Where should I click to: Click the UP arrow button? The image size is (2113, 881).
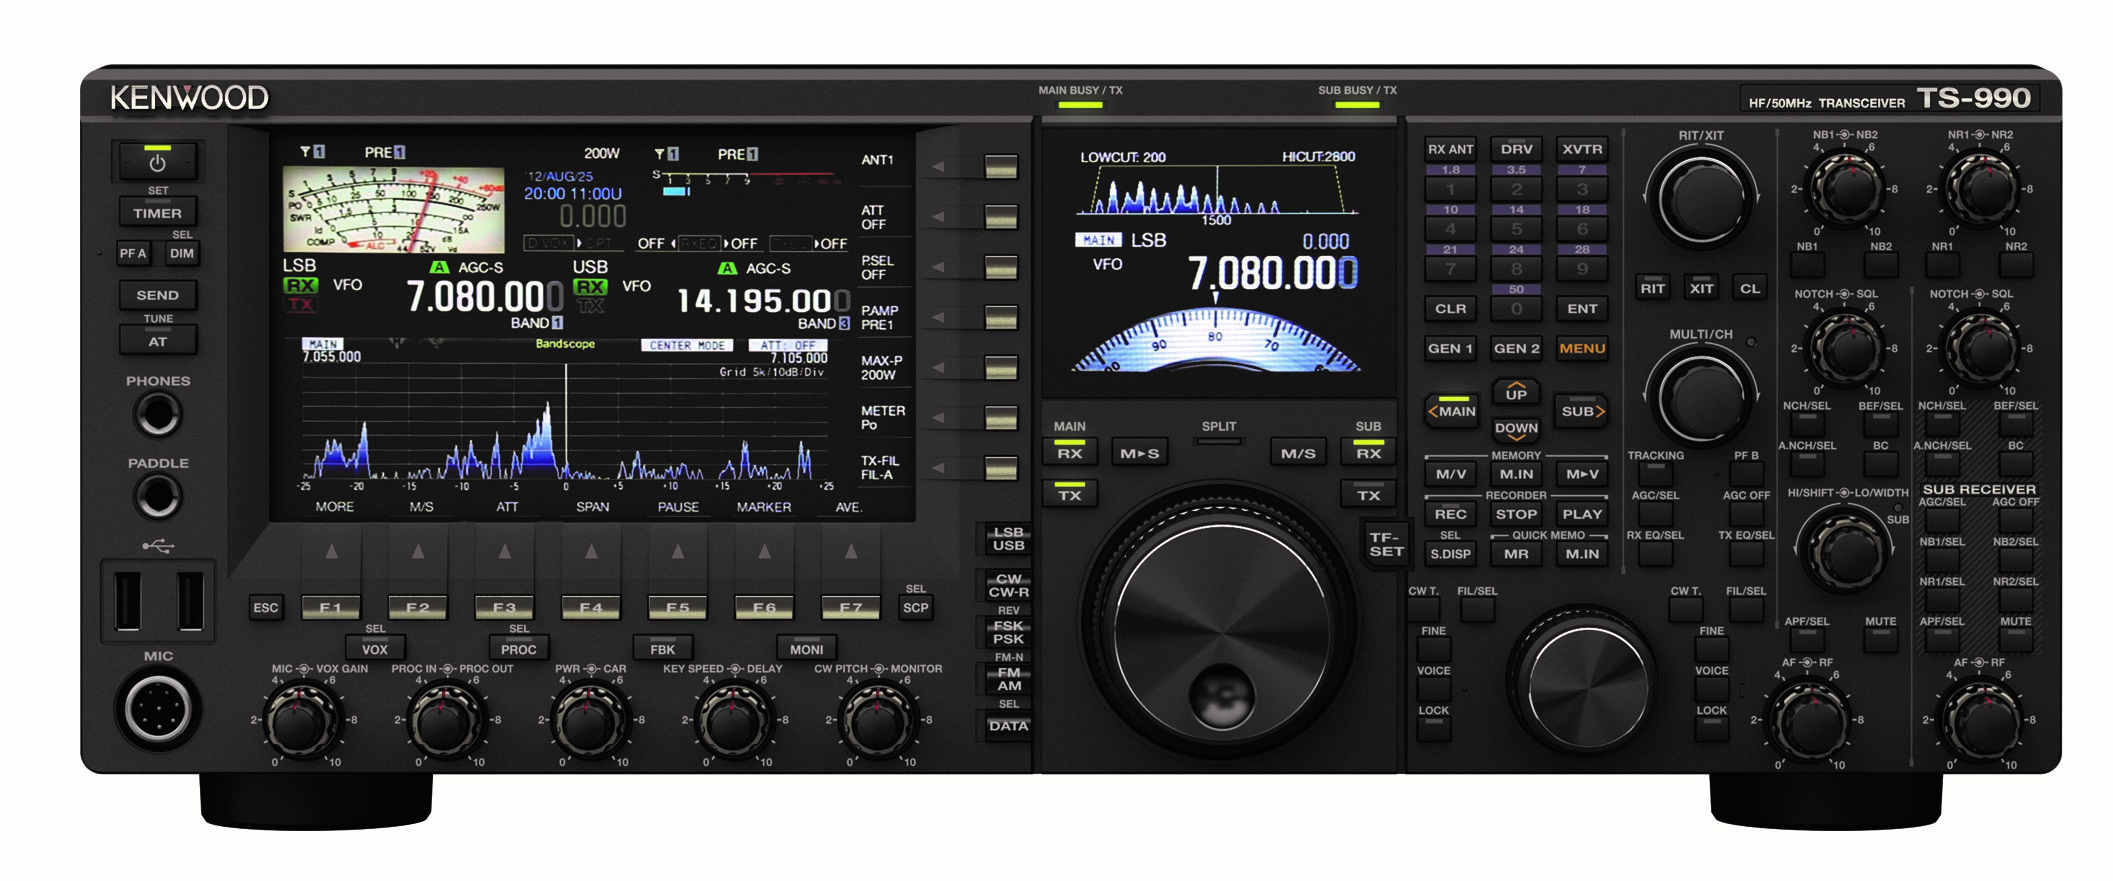coord(1517,391)
